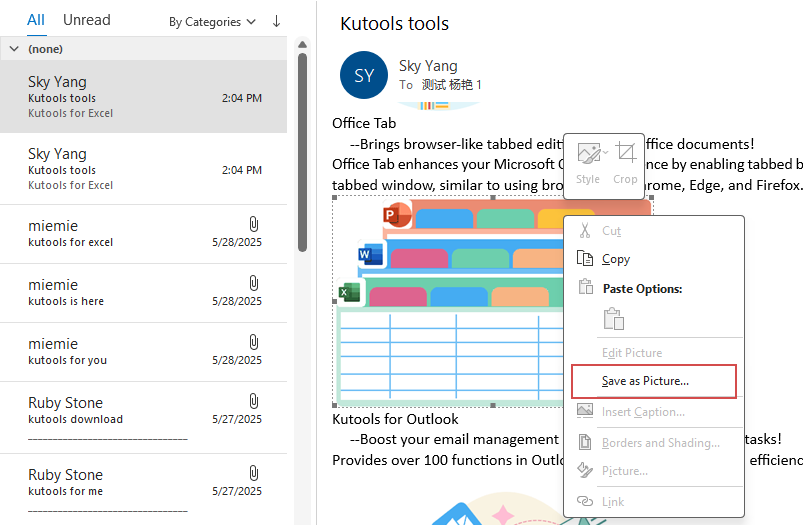This screenshot has width=803, height=525.
Task: Click Sky Yang's SY avatar
Action: click(364, 75)
